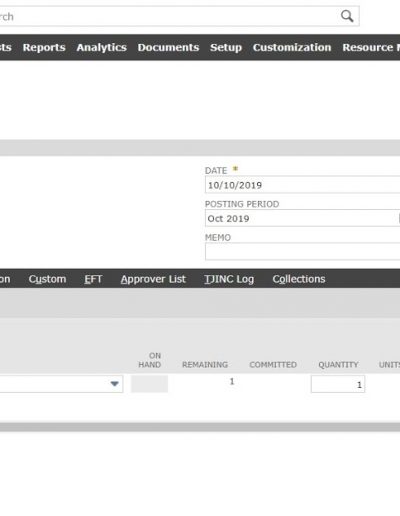Click the Date field showing 10/10/2019
Screen dimensions: 400x516
tap(302, 185)
